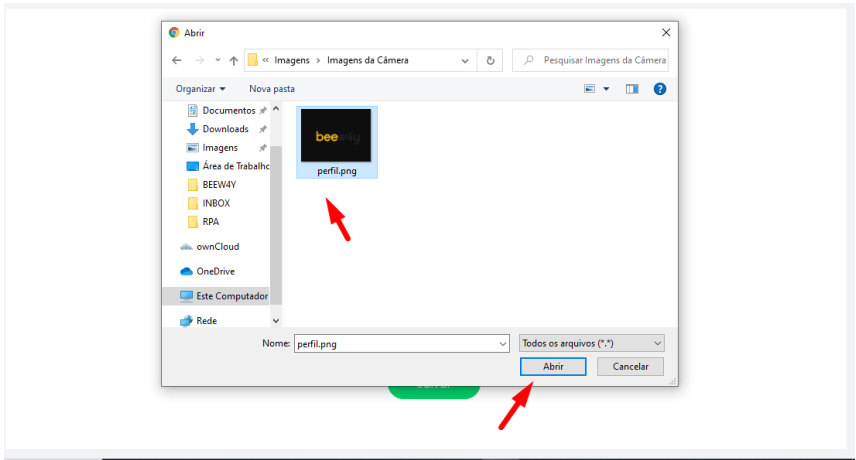Viewport: 856px width, 460px height.
Task: Open the Help question mark icon
Action: coord(659,89)
